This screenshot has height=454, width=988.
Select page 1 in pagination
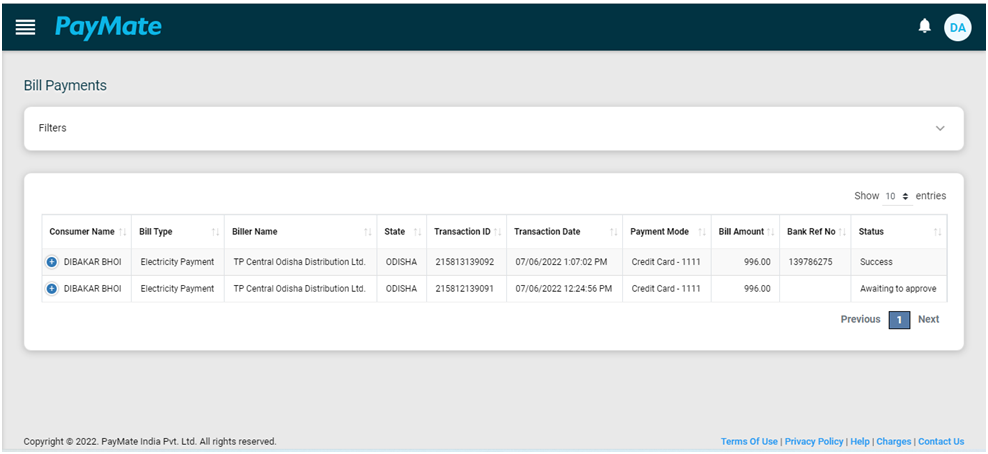(899, 320)
